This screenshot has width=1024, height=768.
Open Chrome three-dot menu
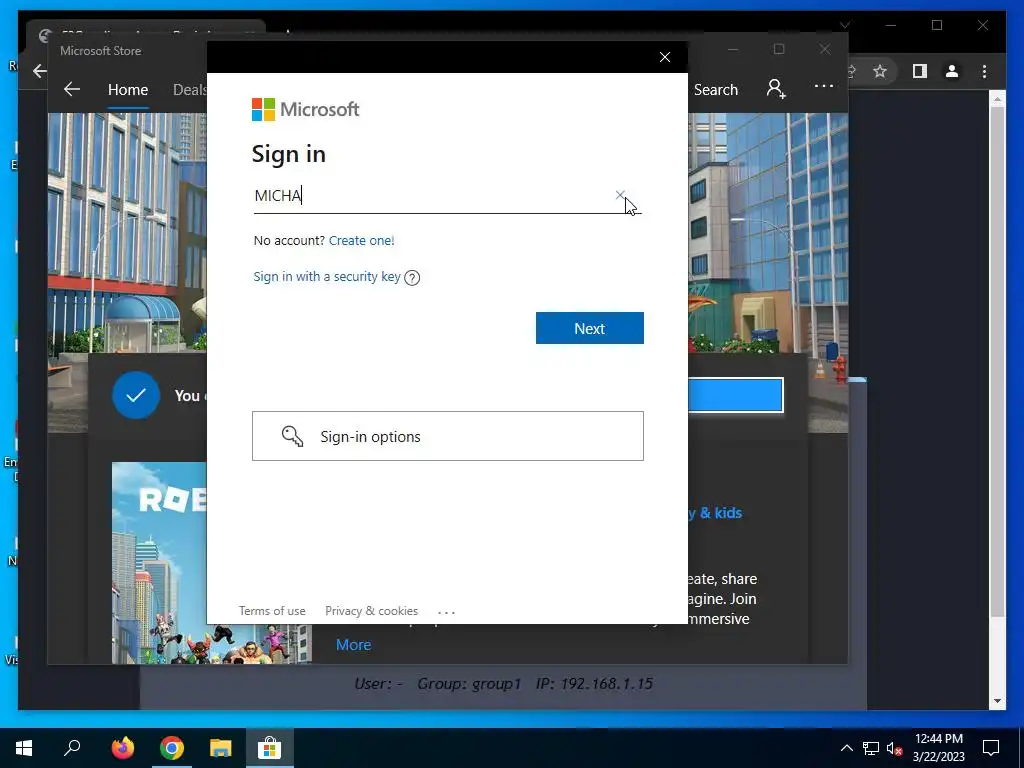984,71
